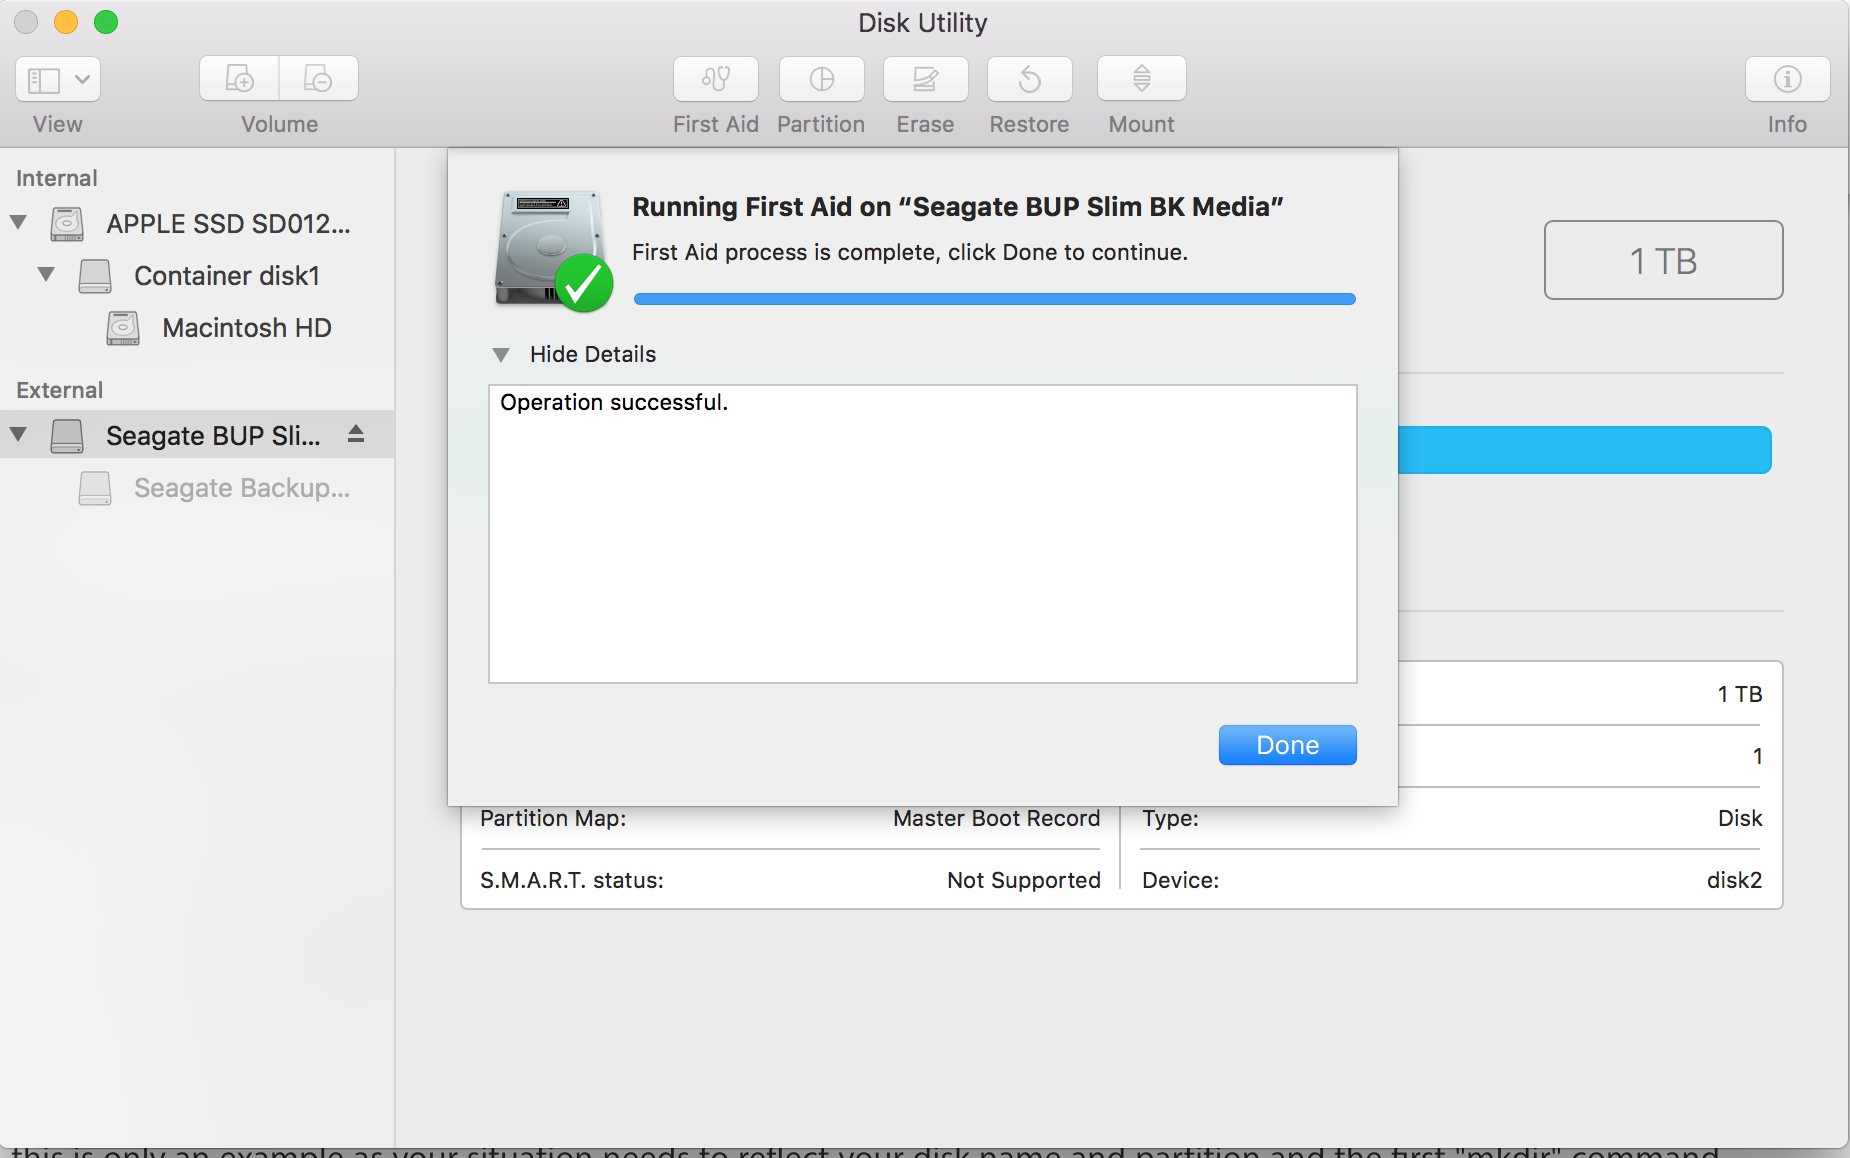
Task: Select the Erase toolbar icon
Action: [926, 79]
